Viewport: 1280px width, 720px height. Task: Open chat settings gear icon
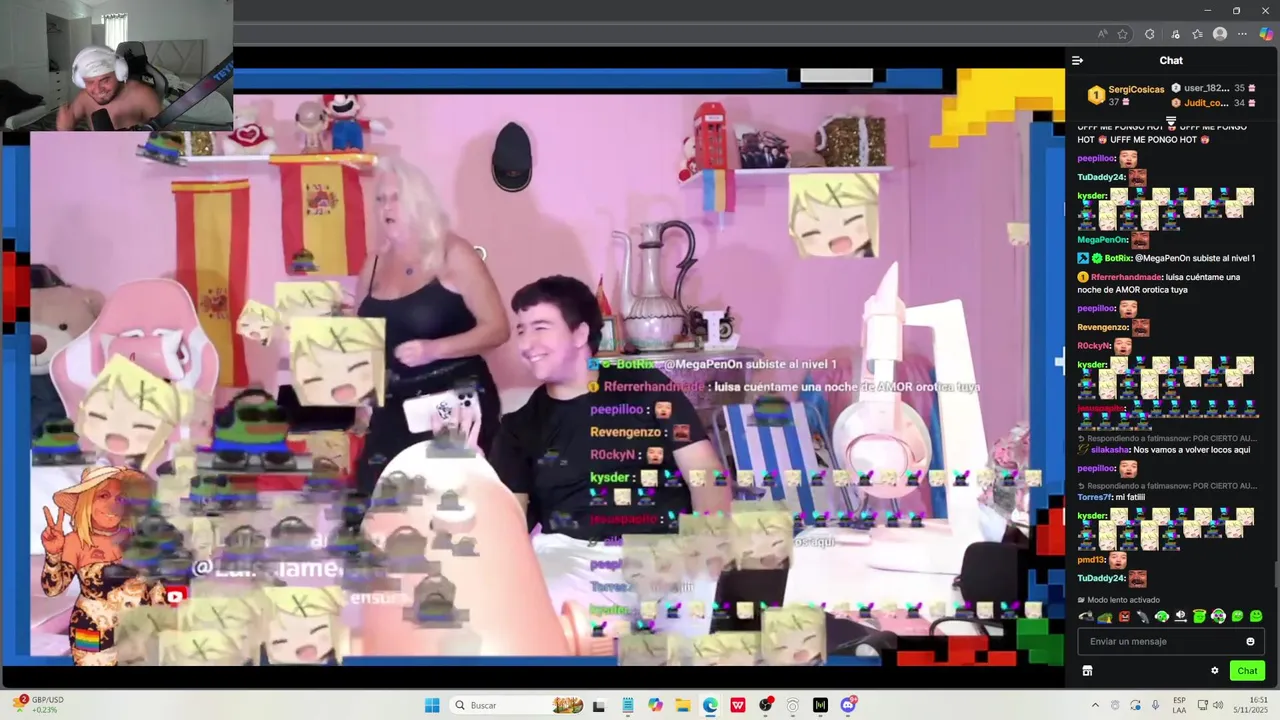click(x=1215, y=671)
